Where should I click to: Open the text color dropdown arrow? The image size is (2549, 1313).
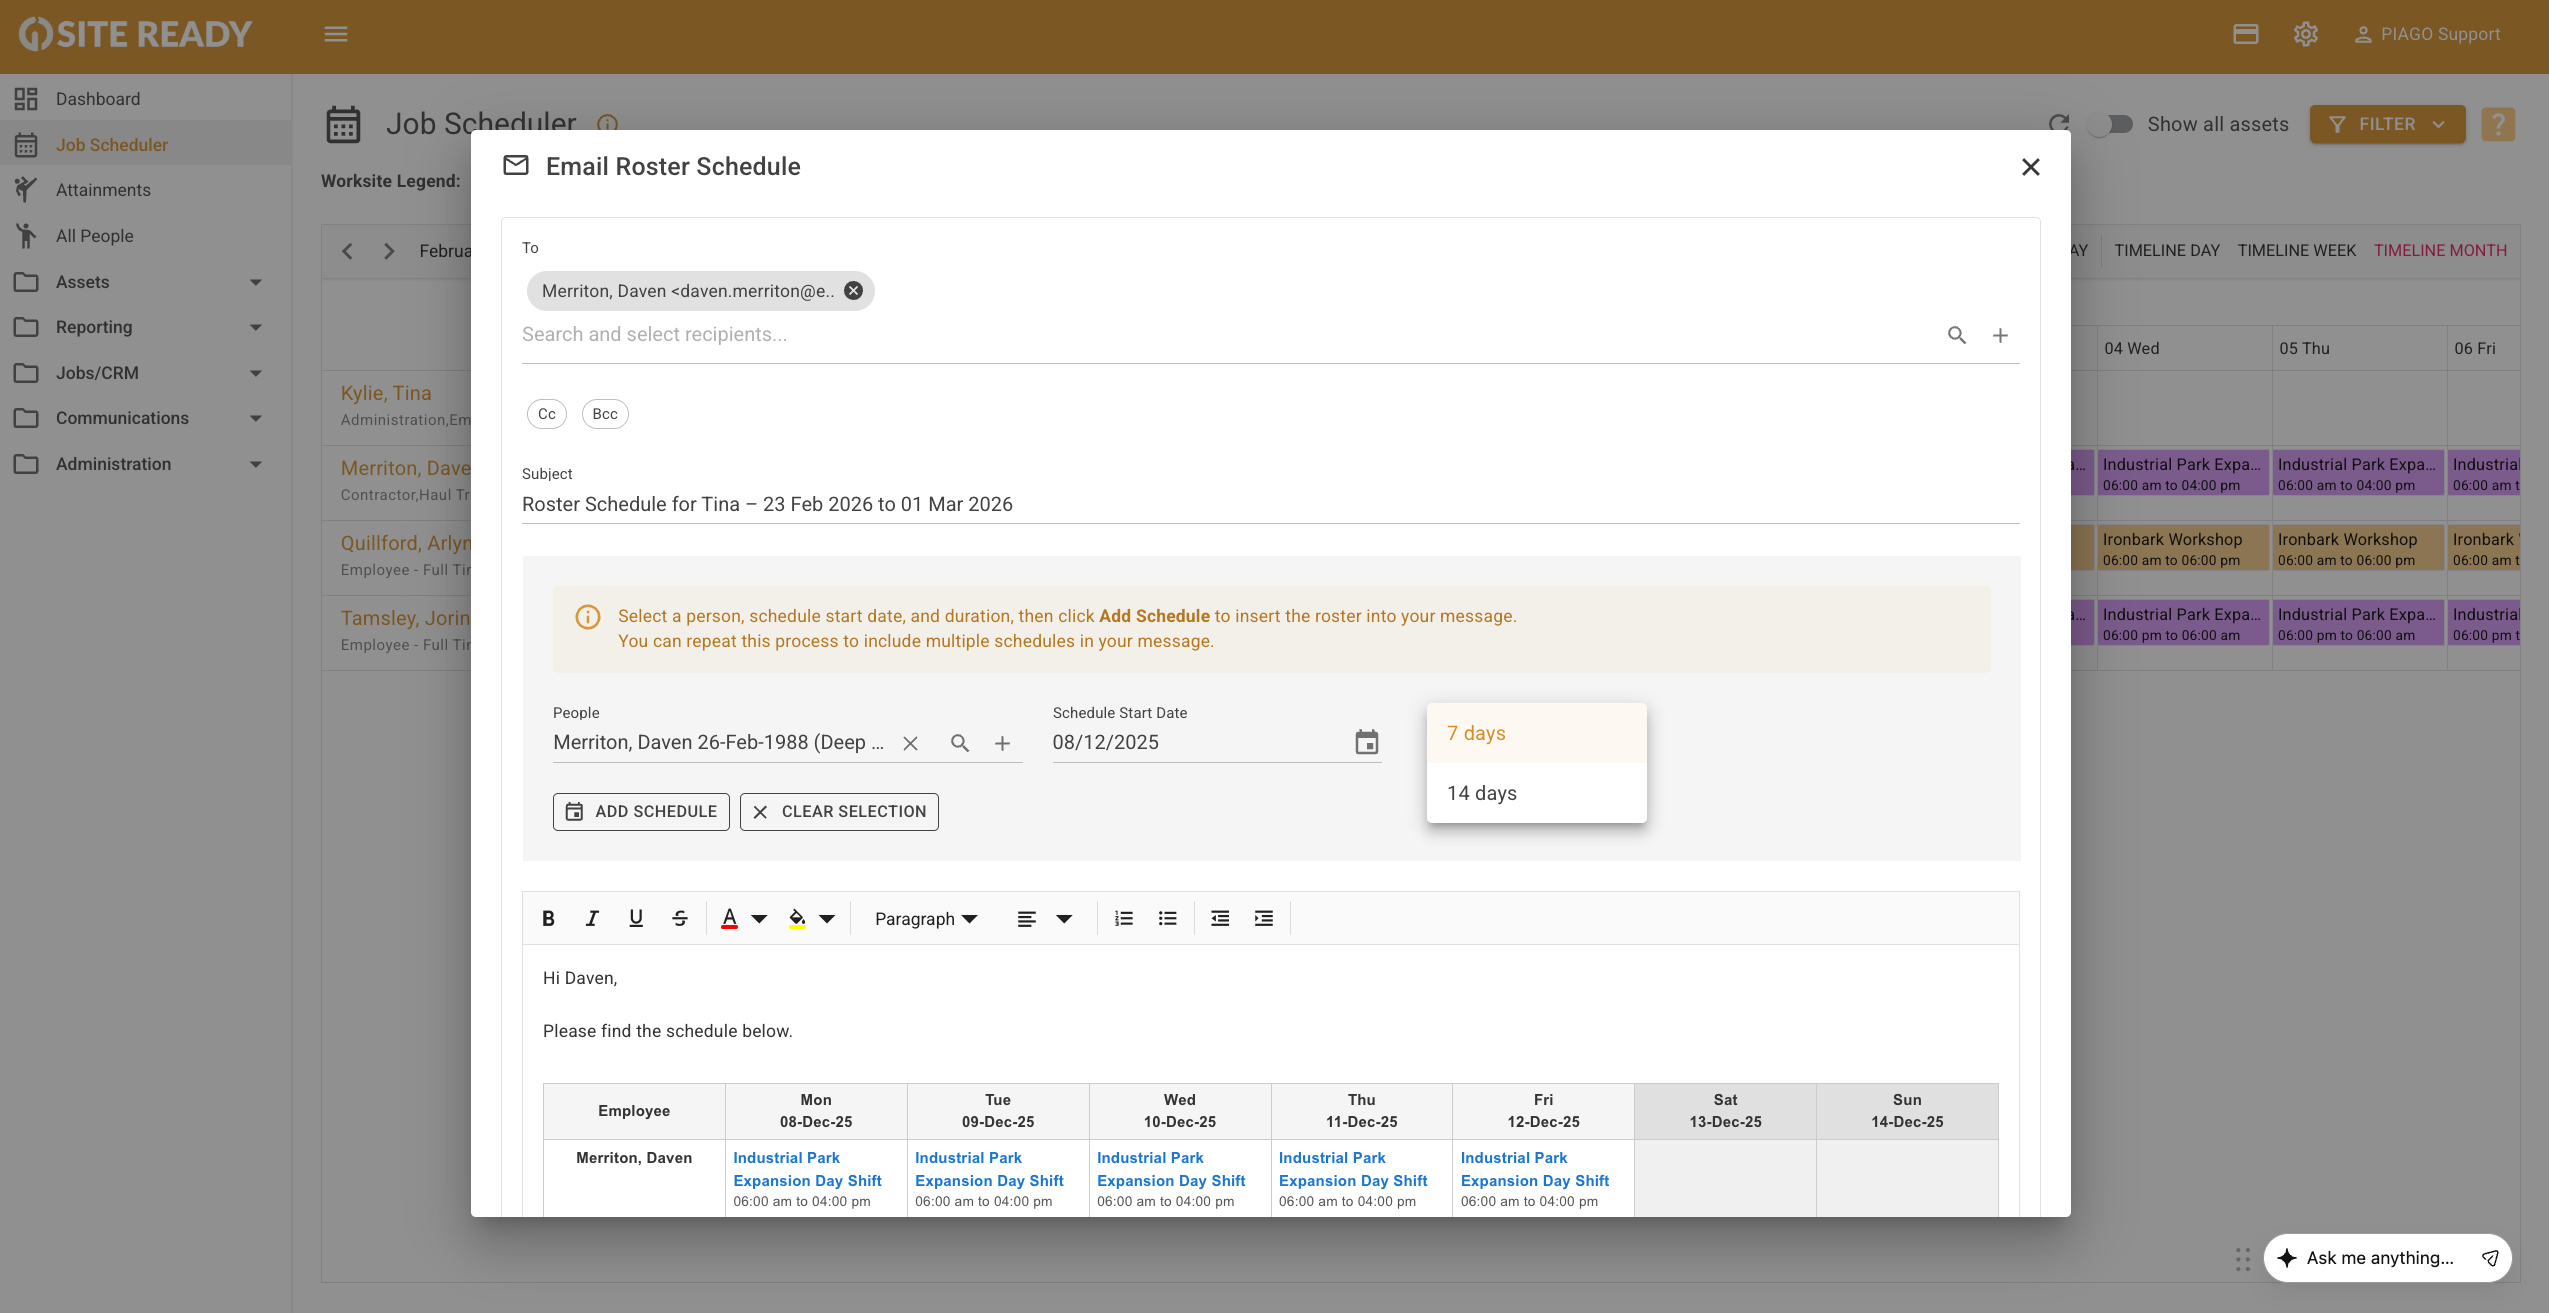click(759, 919)
